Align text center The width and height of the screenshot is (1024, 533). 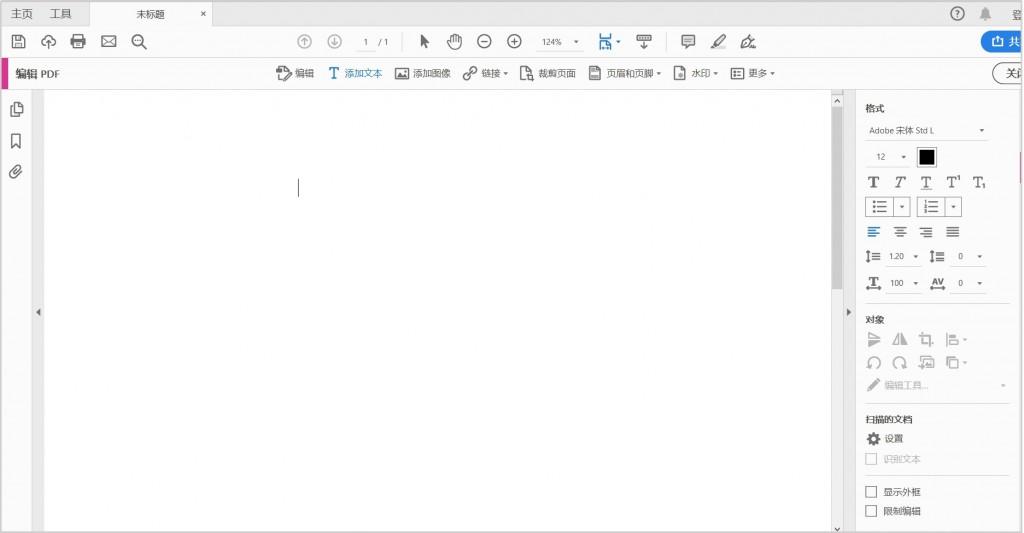point(900,232)
